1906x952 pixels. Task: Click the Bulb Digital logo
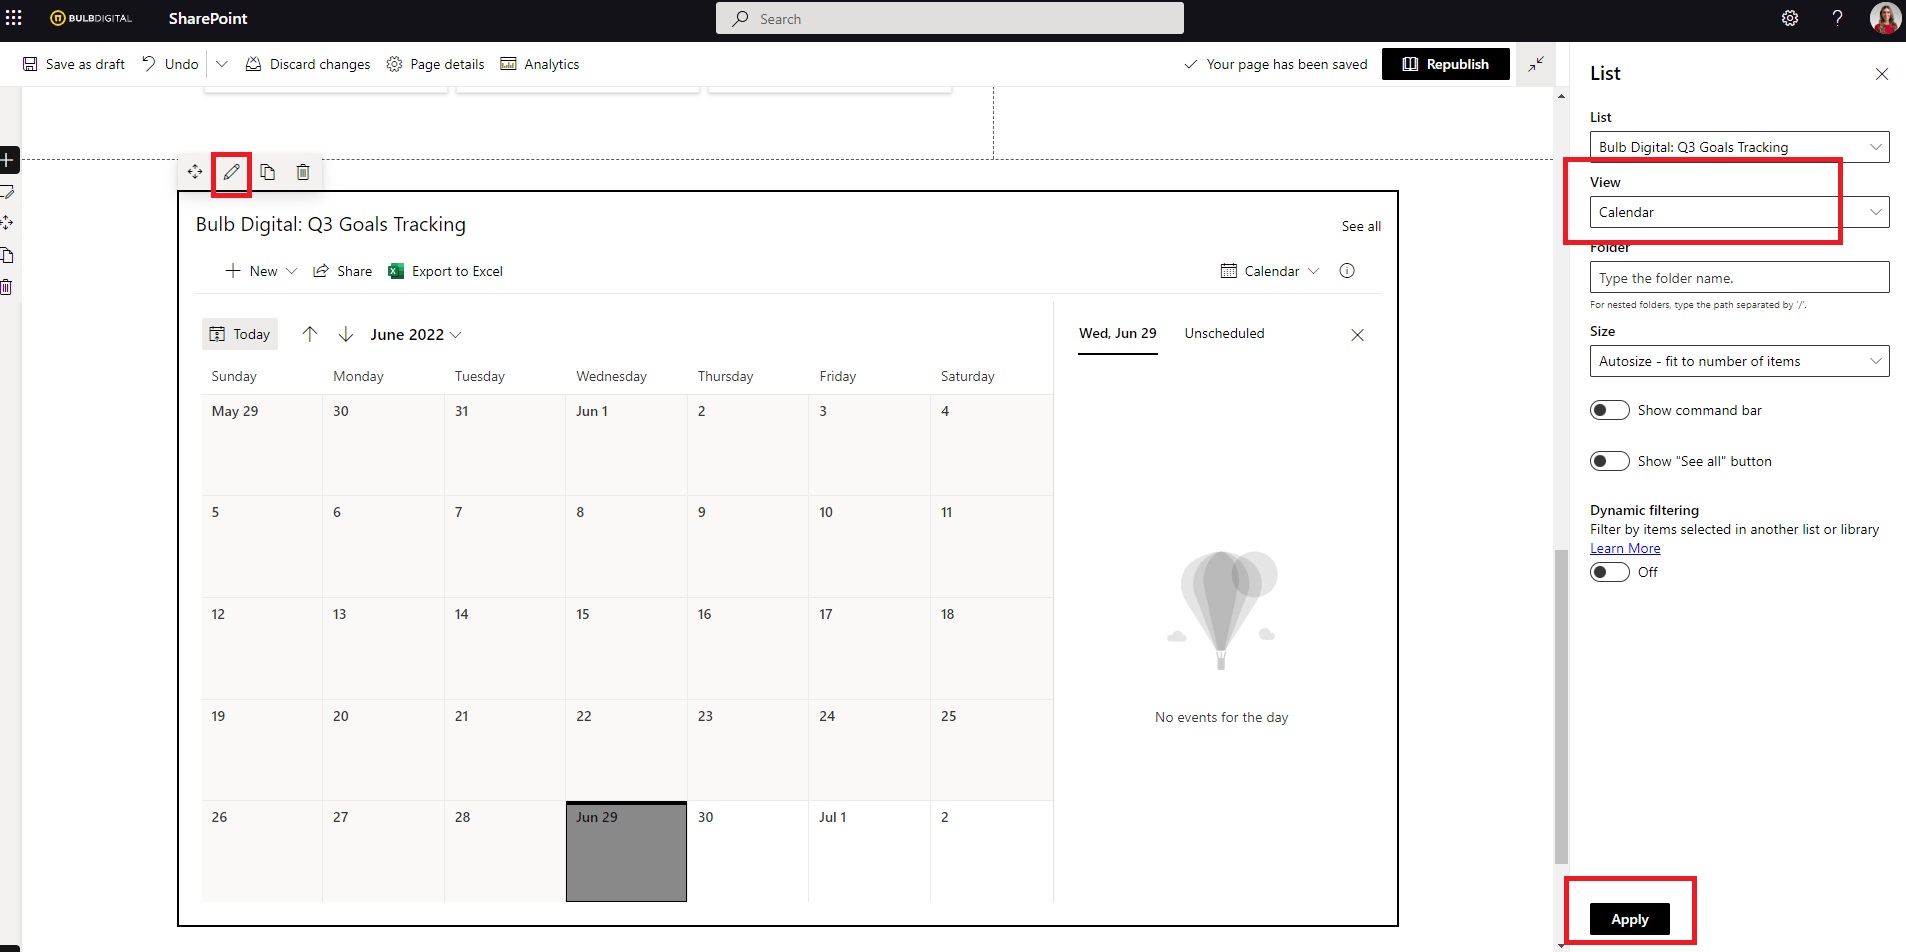coord(91,18)
